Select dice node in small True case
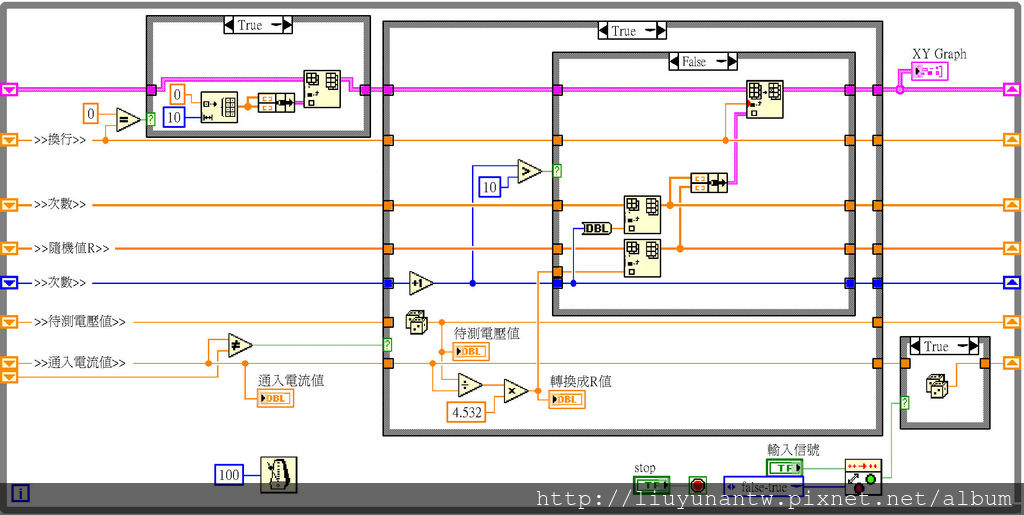The width and height of the screenshot is (1024, 515). pyautogui.click(x=937, y=385)
